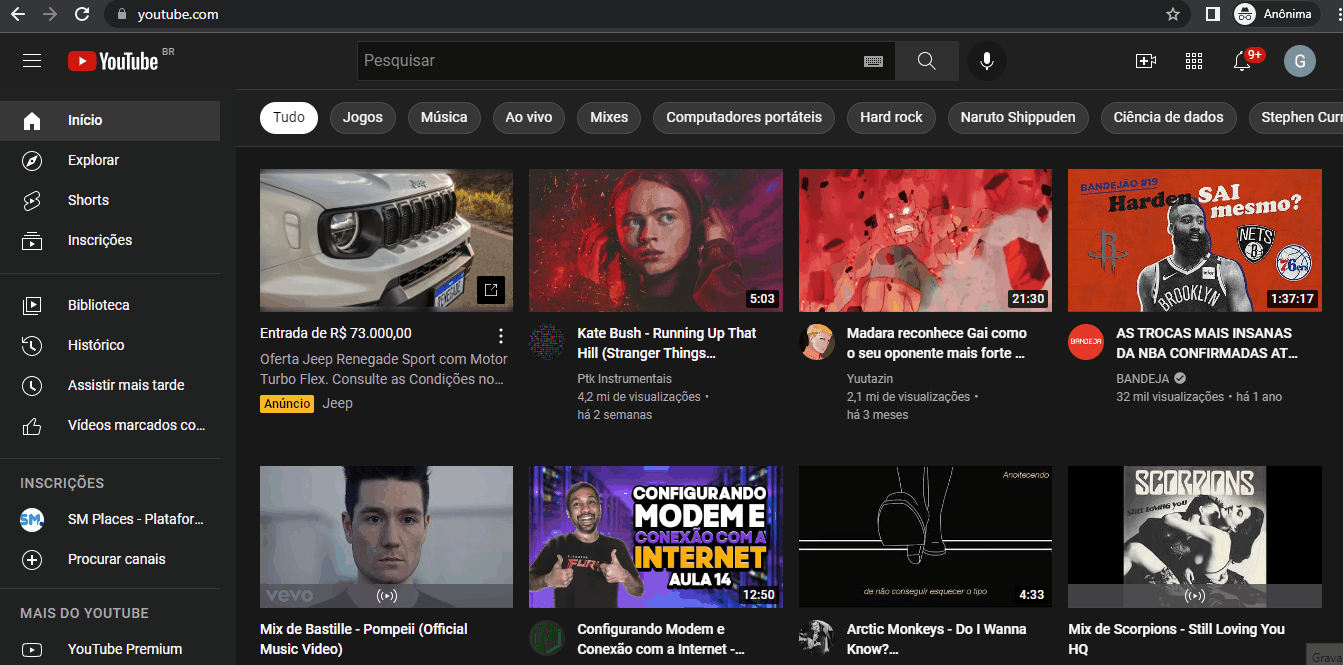Open Vídeos marcados com gostei
The height and width of the screenshot is (665, 1343).
pos(110,425)
